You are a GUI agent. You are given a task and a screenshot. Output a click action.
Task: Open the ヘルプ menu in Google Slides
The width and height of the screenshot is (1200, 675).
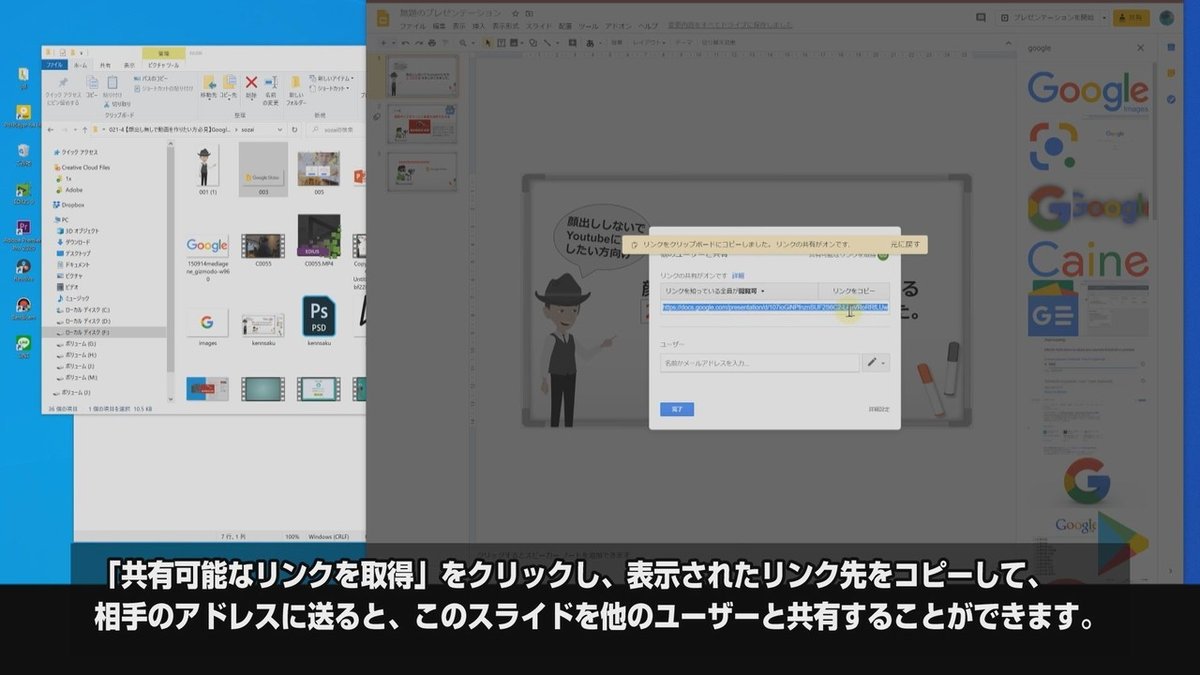pos(648,26)
